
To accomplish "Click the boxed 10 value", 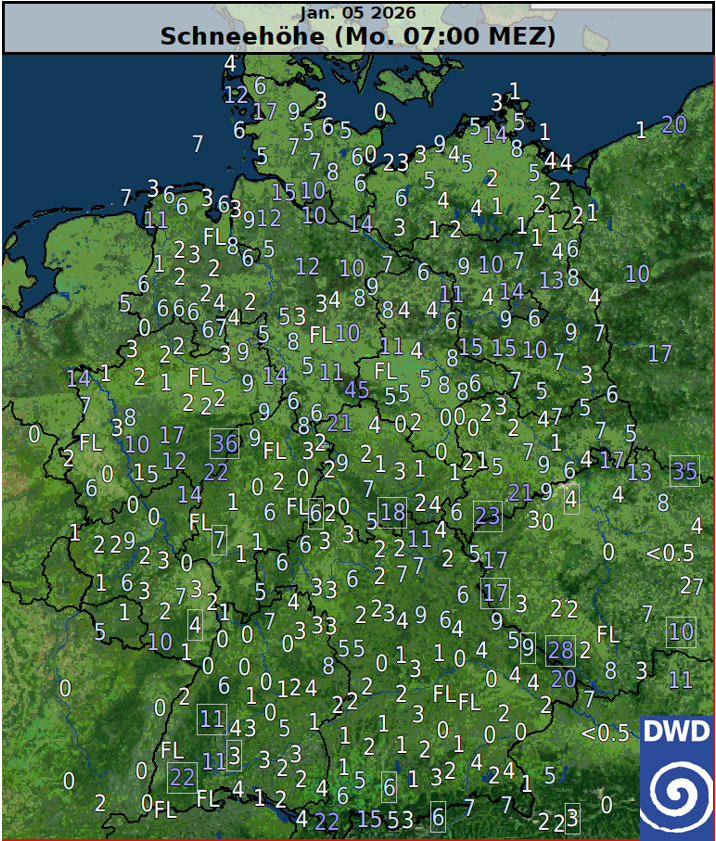I will tap(681, 631).
